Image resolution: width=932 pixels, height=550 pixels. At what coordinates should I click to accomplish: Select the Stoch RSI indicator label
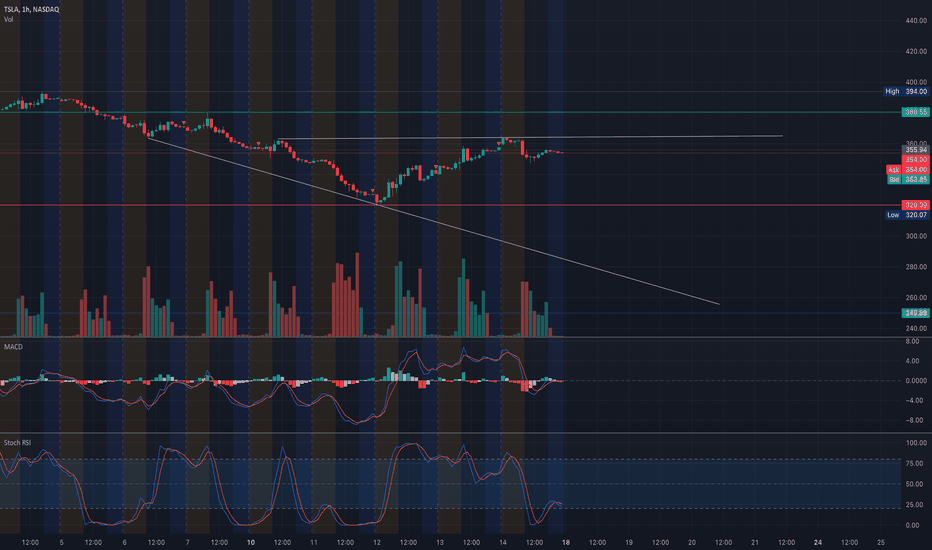tap(17, 443)
